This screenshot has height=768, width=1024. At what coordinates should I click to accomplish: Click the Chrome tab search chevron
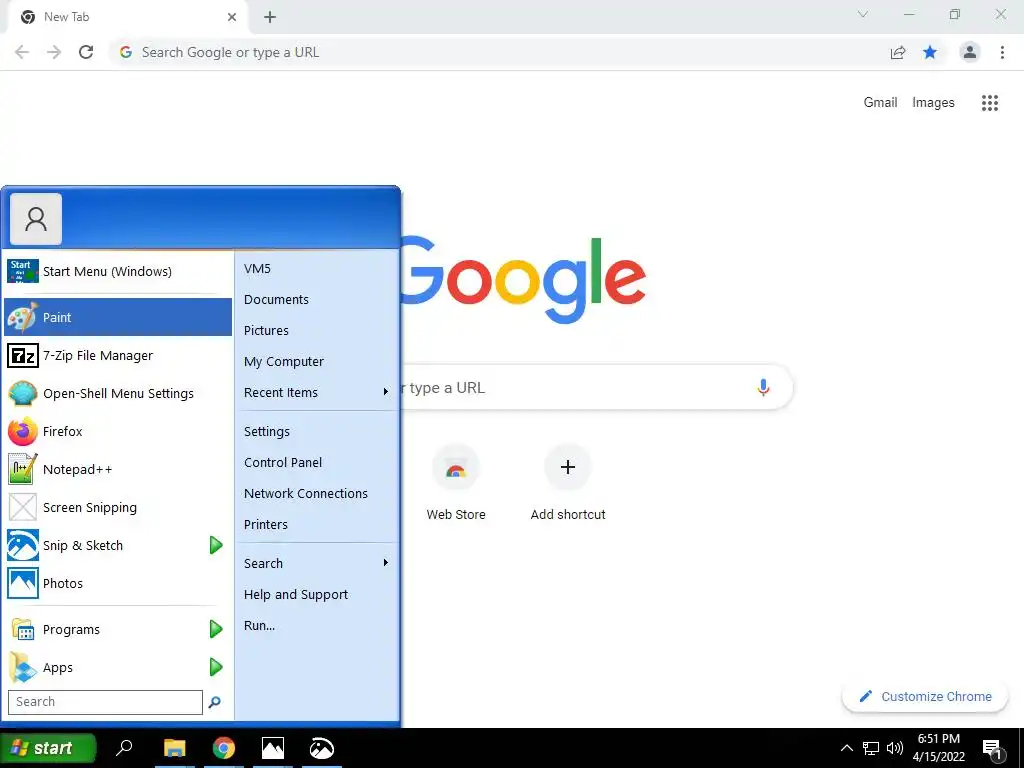click(863, 14)
